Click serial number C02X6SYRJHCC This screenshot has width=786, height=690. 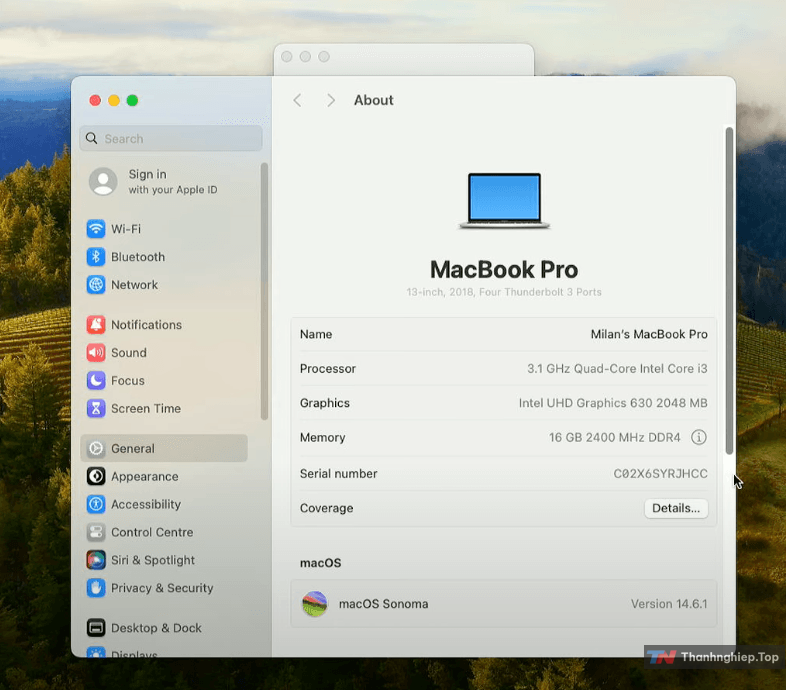pyautogui.click(x=660, y=474)
